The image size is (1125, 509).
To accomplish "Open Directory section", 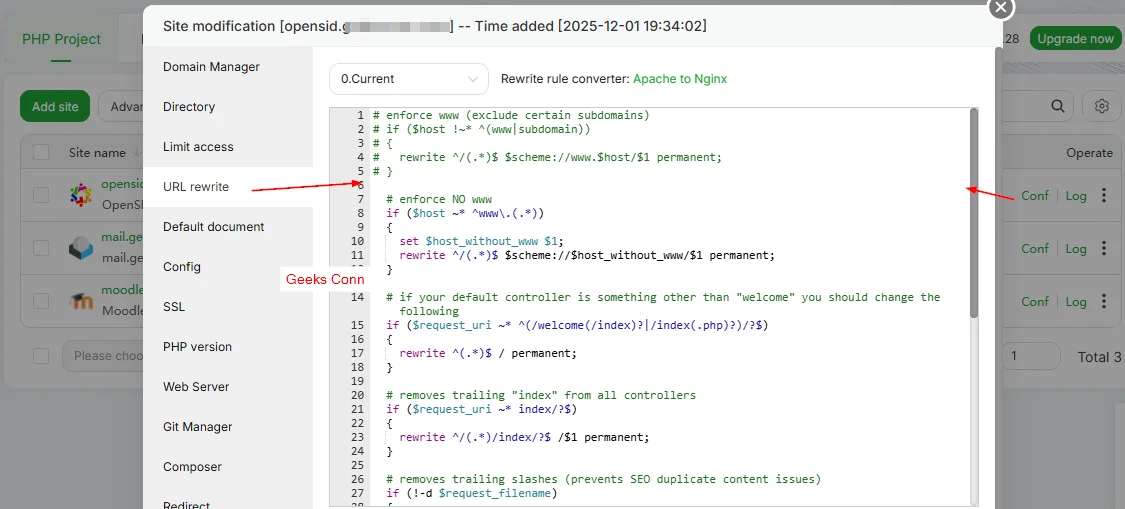I will [189, 107].
